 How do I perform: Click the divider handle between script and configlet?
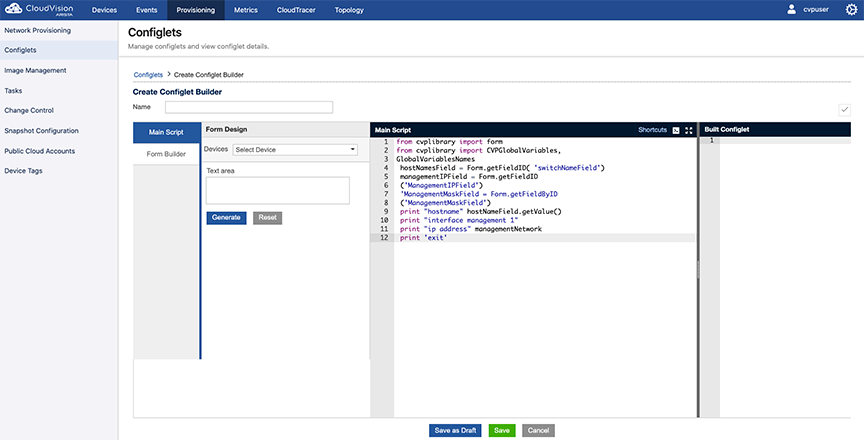699,270
